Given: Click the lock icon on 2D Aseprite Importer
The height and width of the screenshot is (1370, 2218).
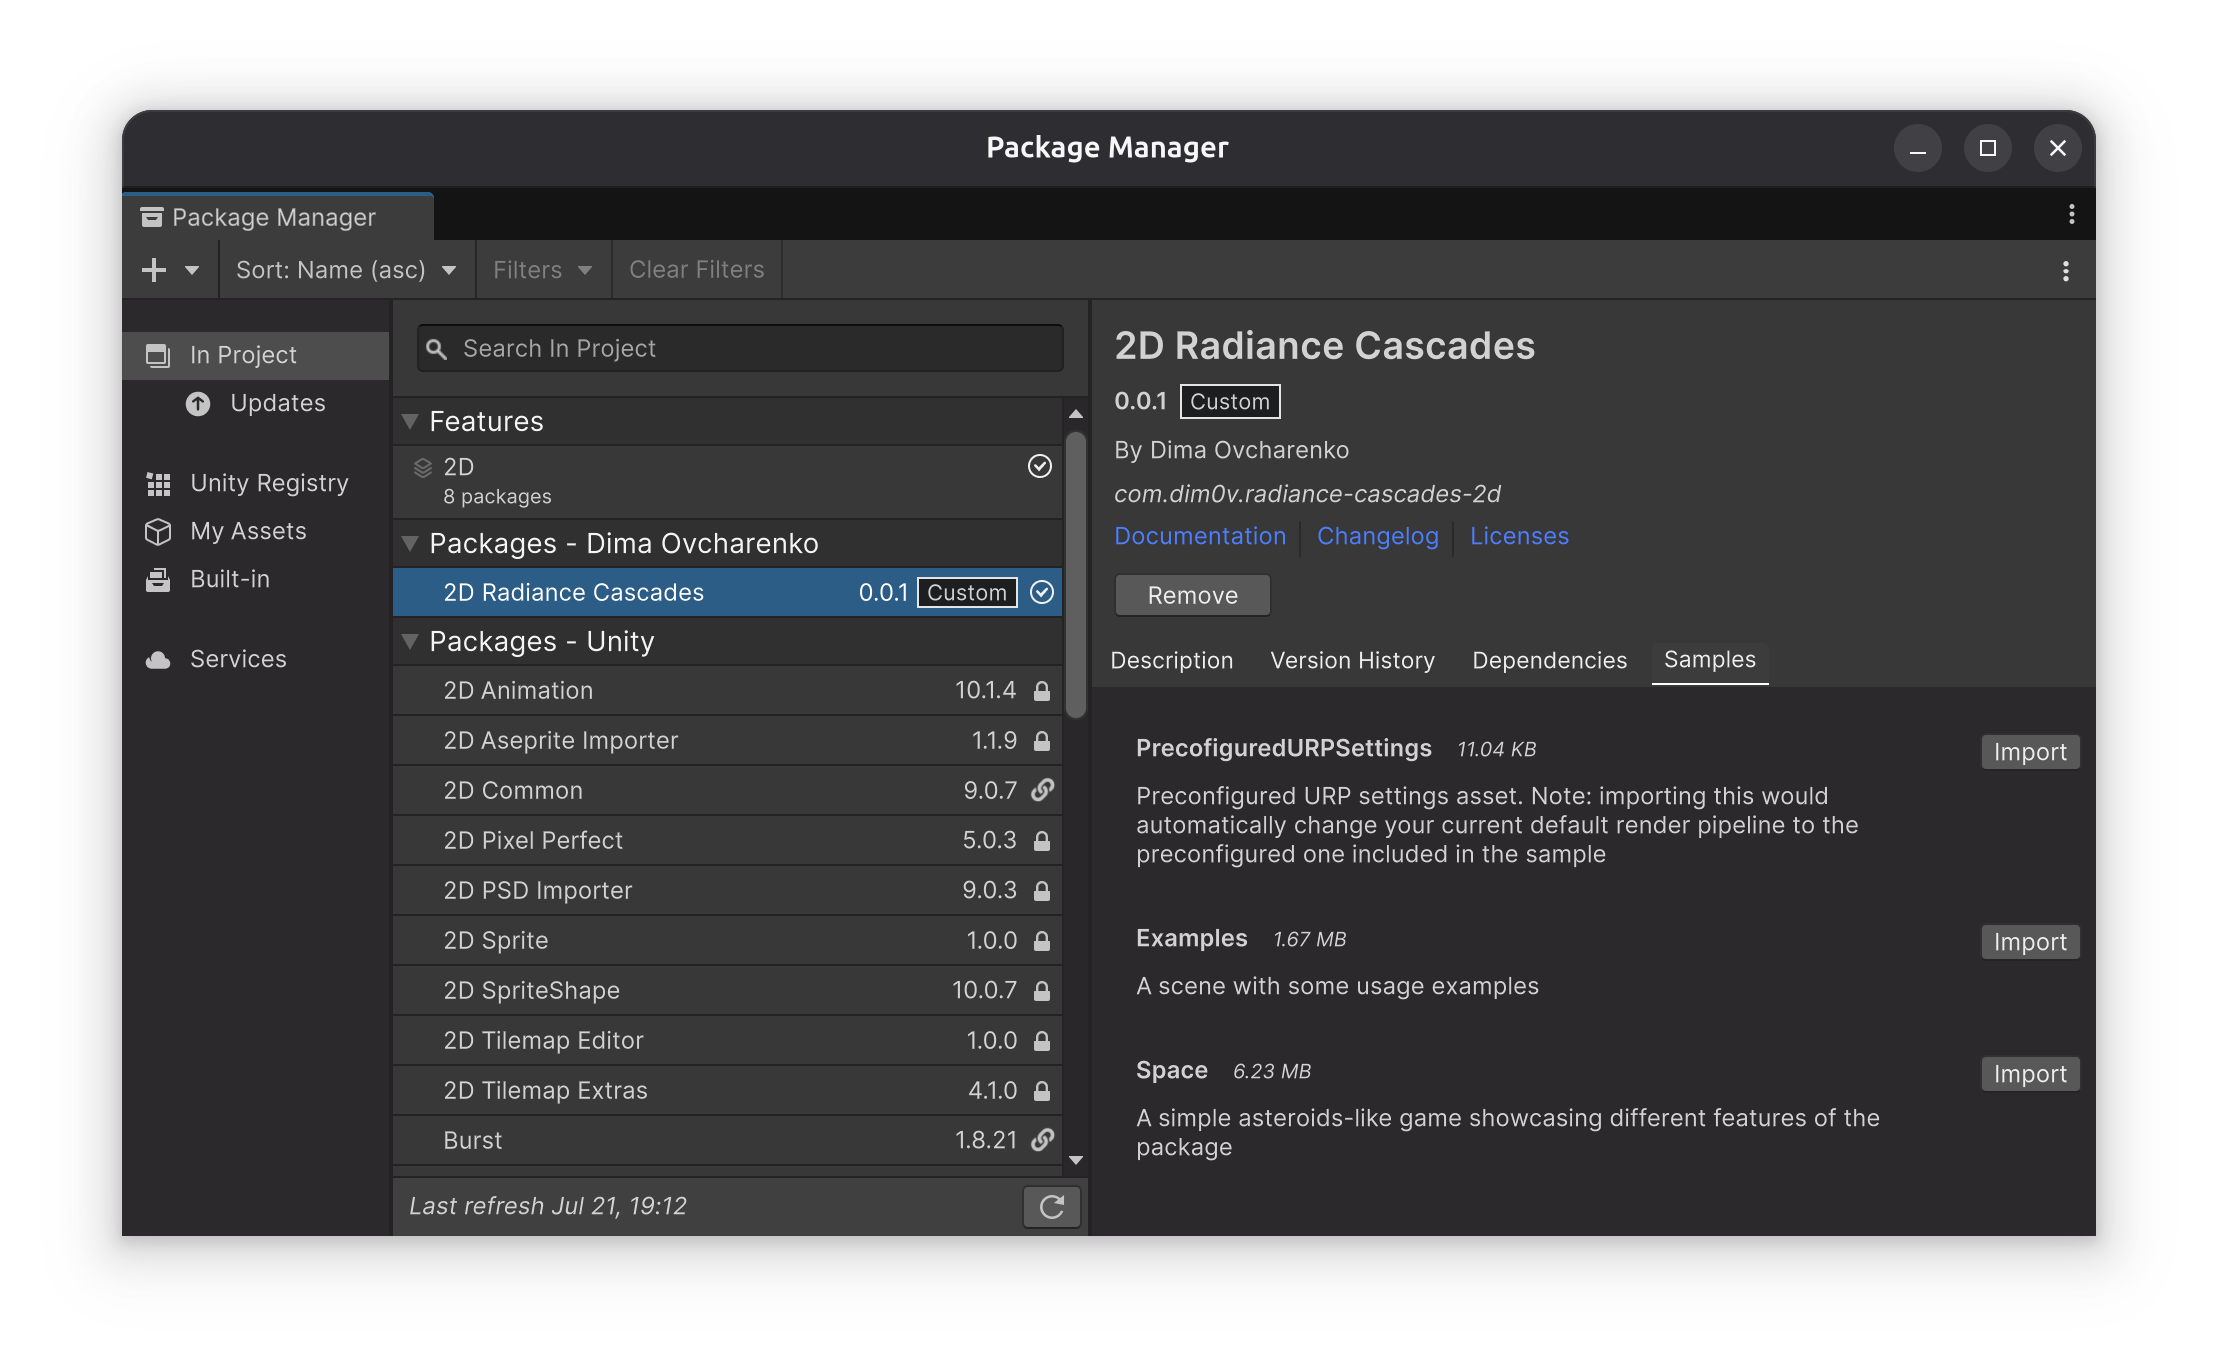Looking at the screenshot, I should pyautogui.click(x=1042, y=741).
